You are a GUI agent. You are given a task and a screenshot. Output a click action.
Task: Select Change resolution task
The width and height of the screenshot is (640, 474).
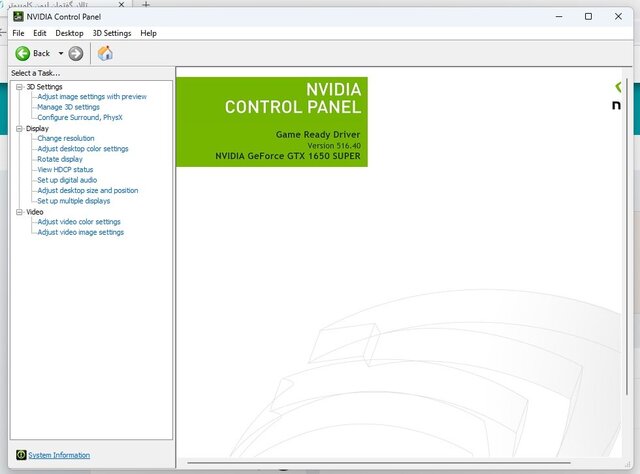pyautogui.click(x=66, y=138)
